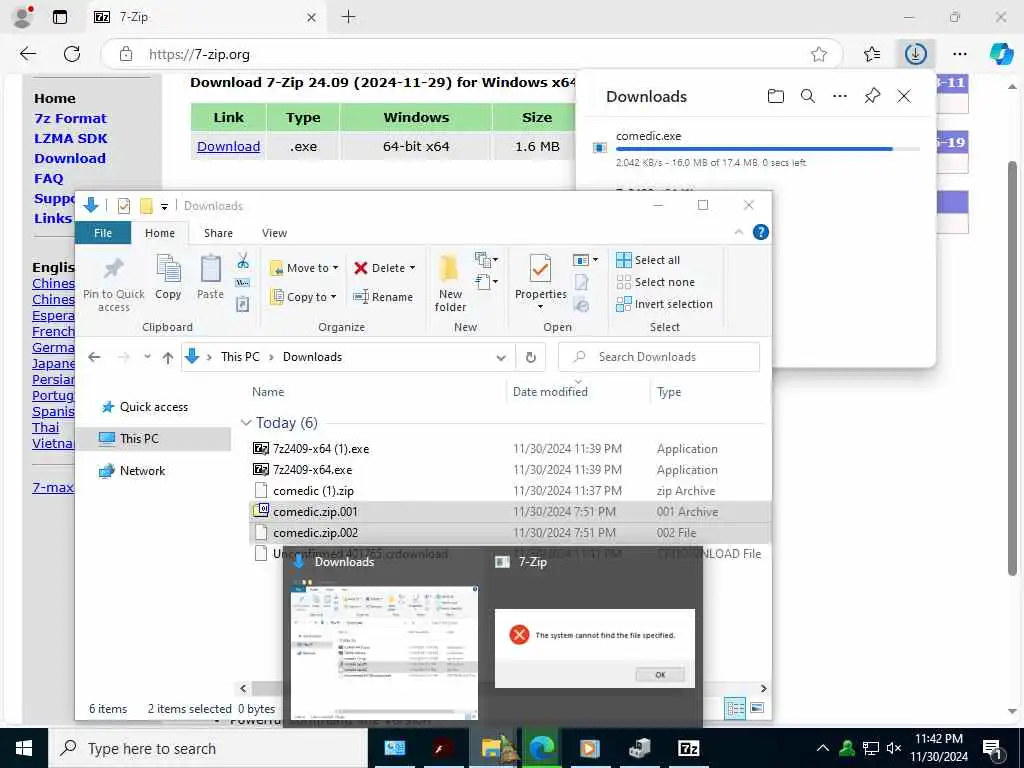Switch to the Share ribbon tab
The height and width of the screenshot is (768, 1024).
point(218,233)
